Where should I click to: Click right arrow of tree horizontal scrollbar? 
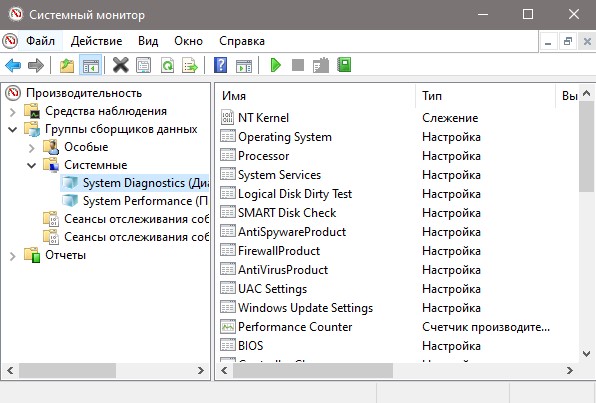click(x=201, y=370)
